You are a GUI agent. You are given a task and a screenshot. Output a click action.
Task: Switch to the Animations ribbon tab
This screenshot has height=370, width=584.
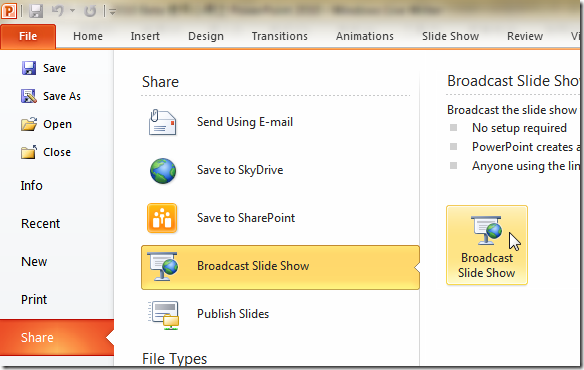[x=365, y=36]
